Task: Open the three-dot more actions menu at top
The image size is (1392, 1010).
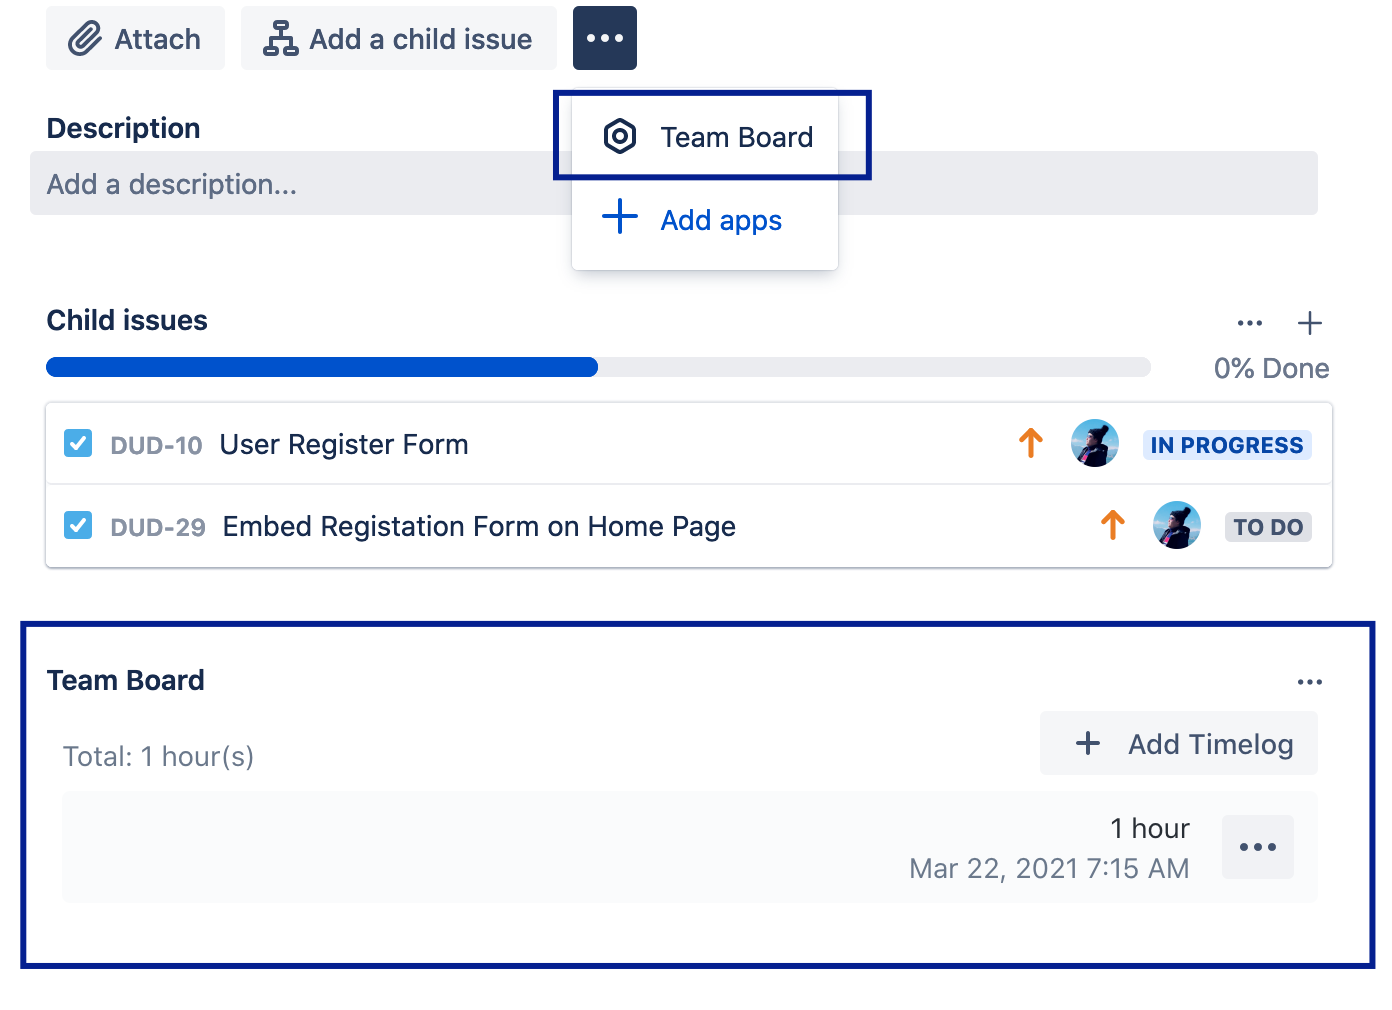Action: tap(605, 38)
